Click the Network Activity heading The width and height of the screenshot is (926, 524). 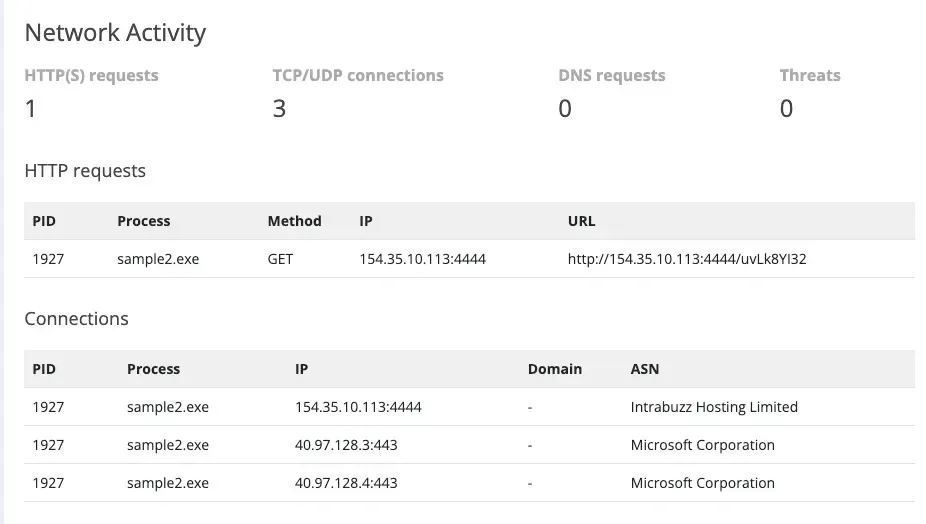click(115, 32)
